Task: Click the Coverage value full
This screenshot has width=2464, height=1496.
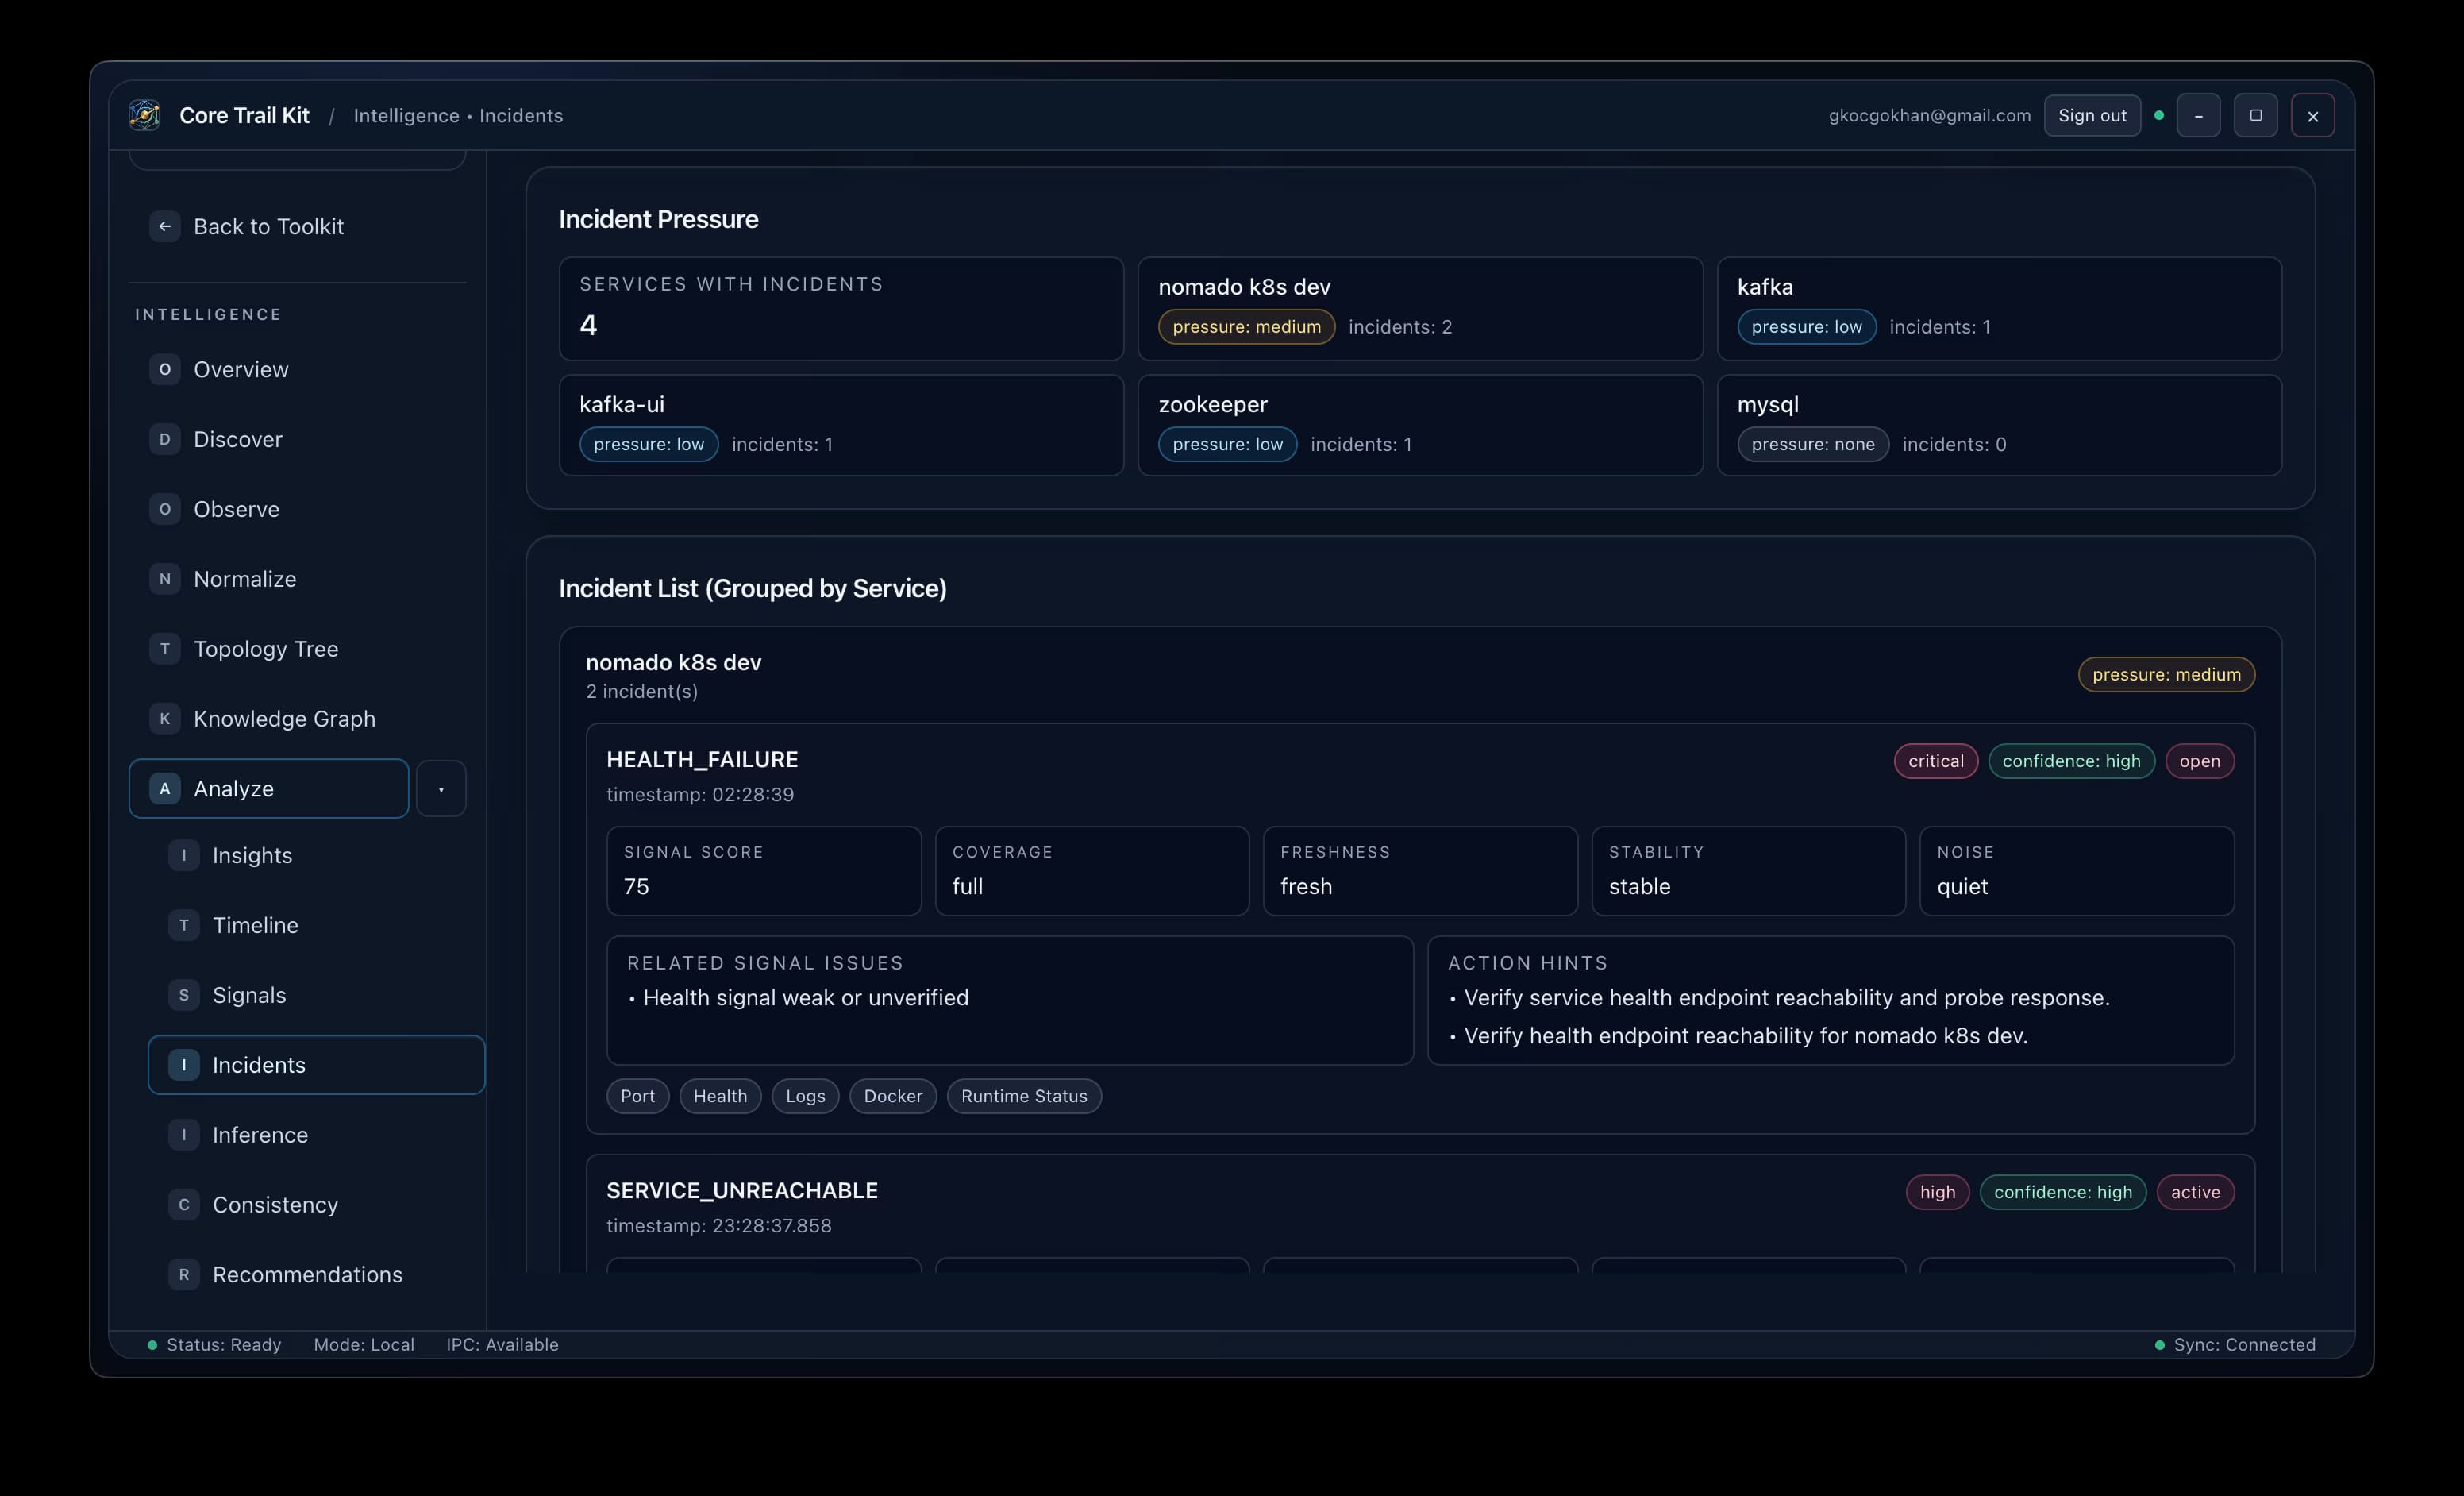Action: click(x=968, y=886)
